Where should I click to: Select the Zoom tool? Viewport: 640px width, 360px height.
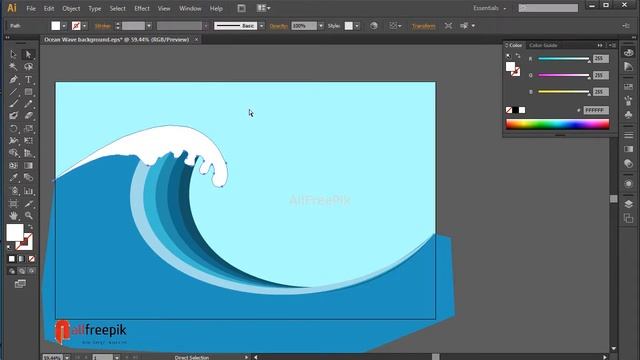point(28,216)
